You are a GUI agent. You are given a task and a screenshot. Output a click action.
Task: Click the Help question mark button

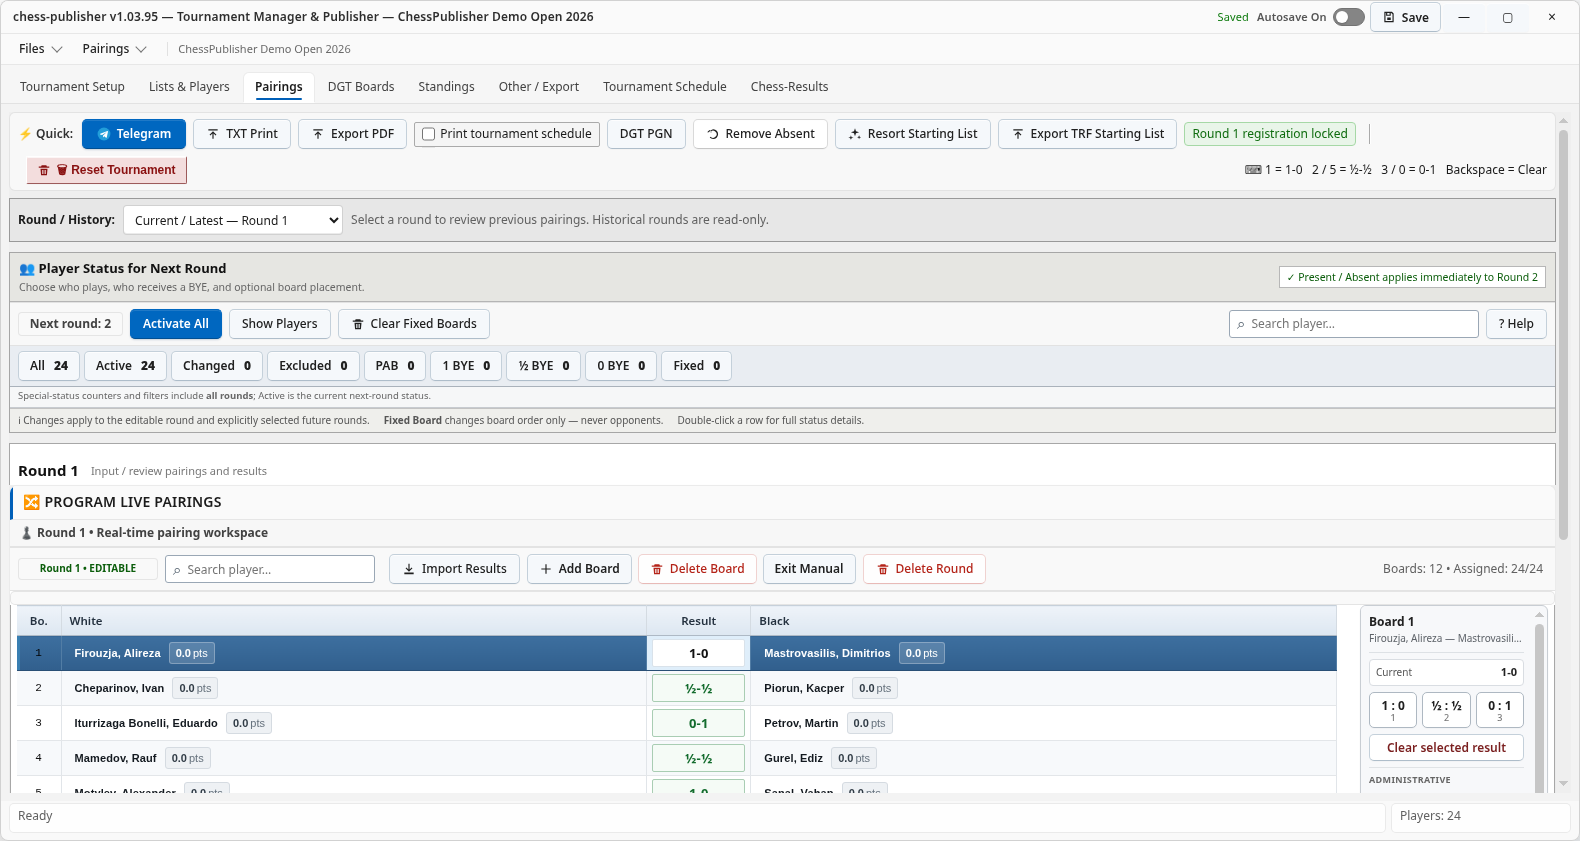(x=1516, y=324)
